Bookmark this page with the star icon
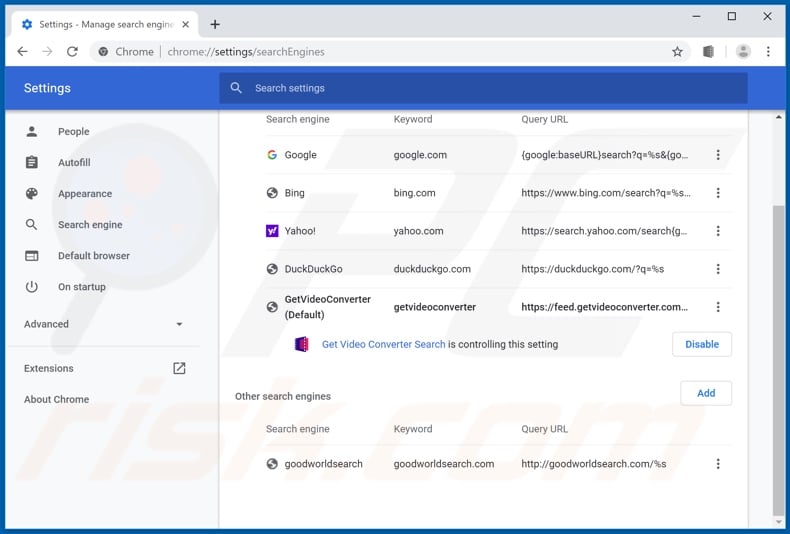The image size is (790, 534). [677, 51]
